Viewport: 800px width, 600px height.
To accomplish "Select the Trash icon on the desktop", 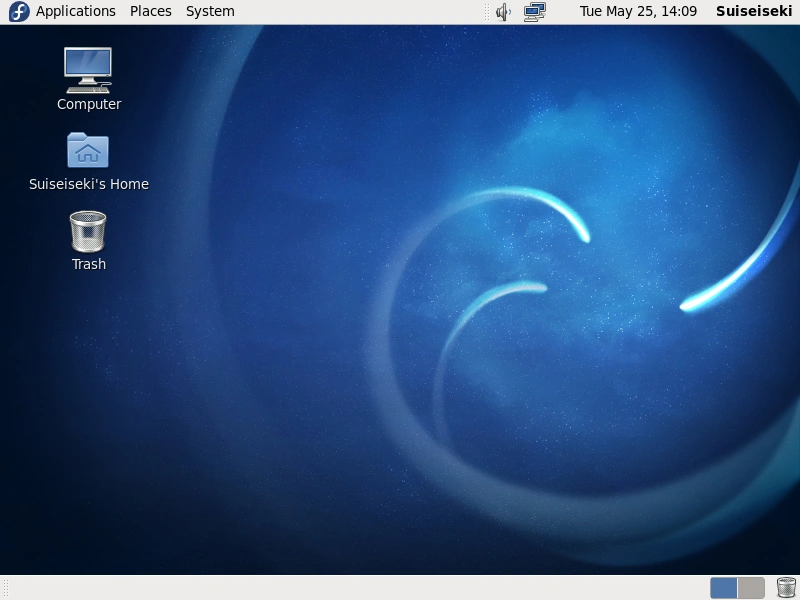I will click(x=88, y=232).
